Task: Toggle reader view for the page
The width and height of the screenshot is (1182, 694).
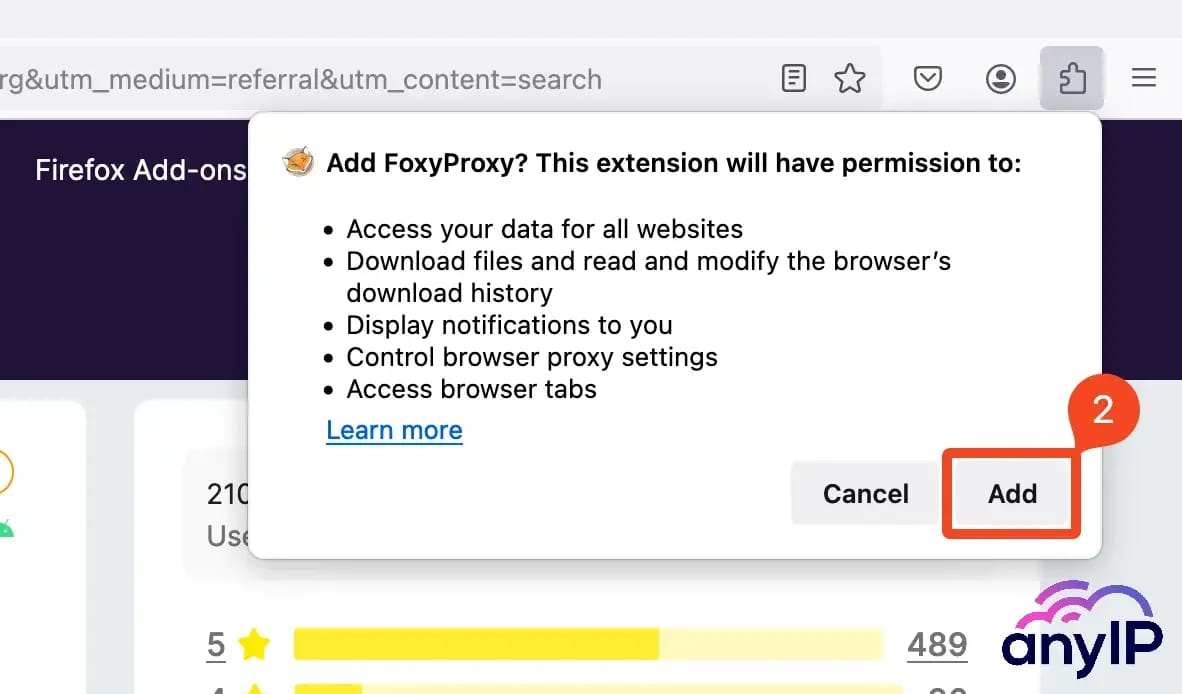Action: pos(793,78)
